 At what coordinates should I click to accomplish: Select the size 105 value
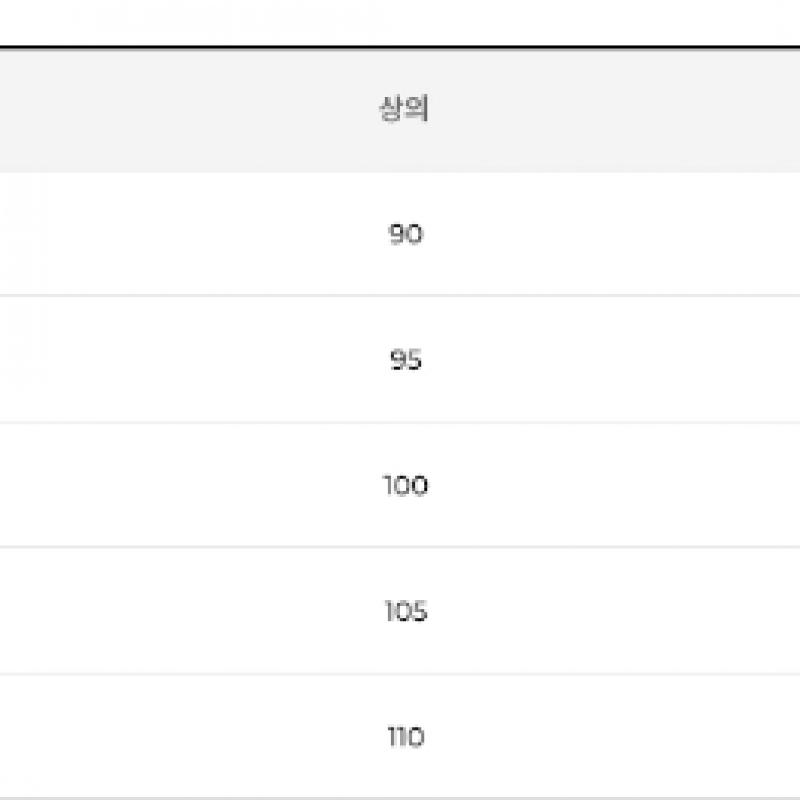(x=405, y=611)
